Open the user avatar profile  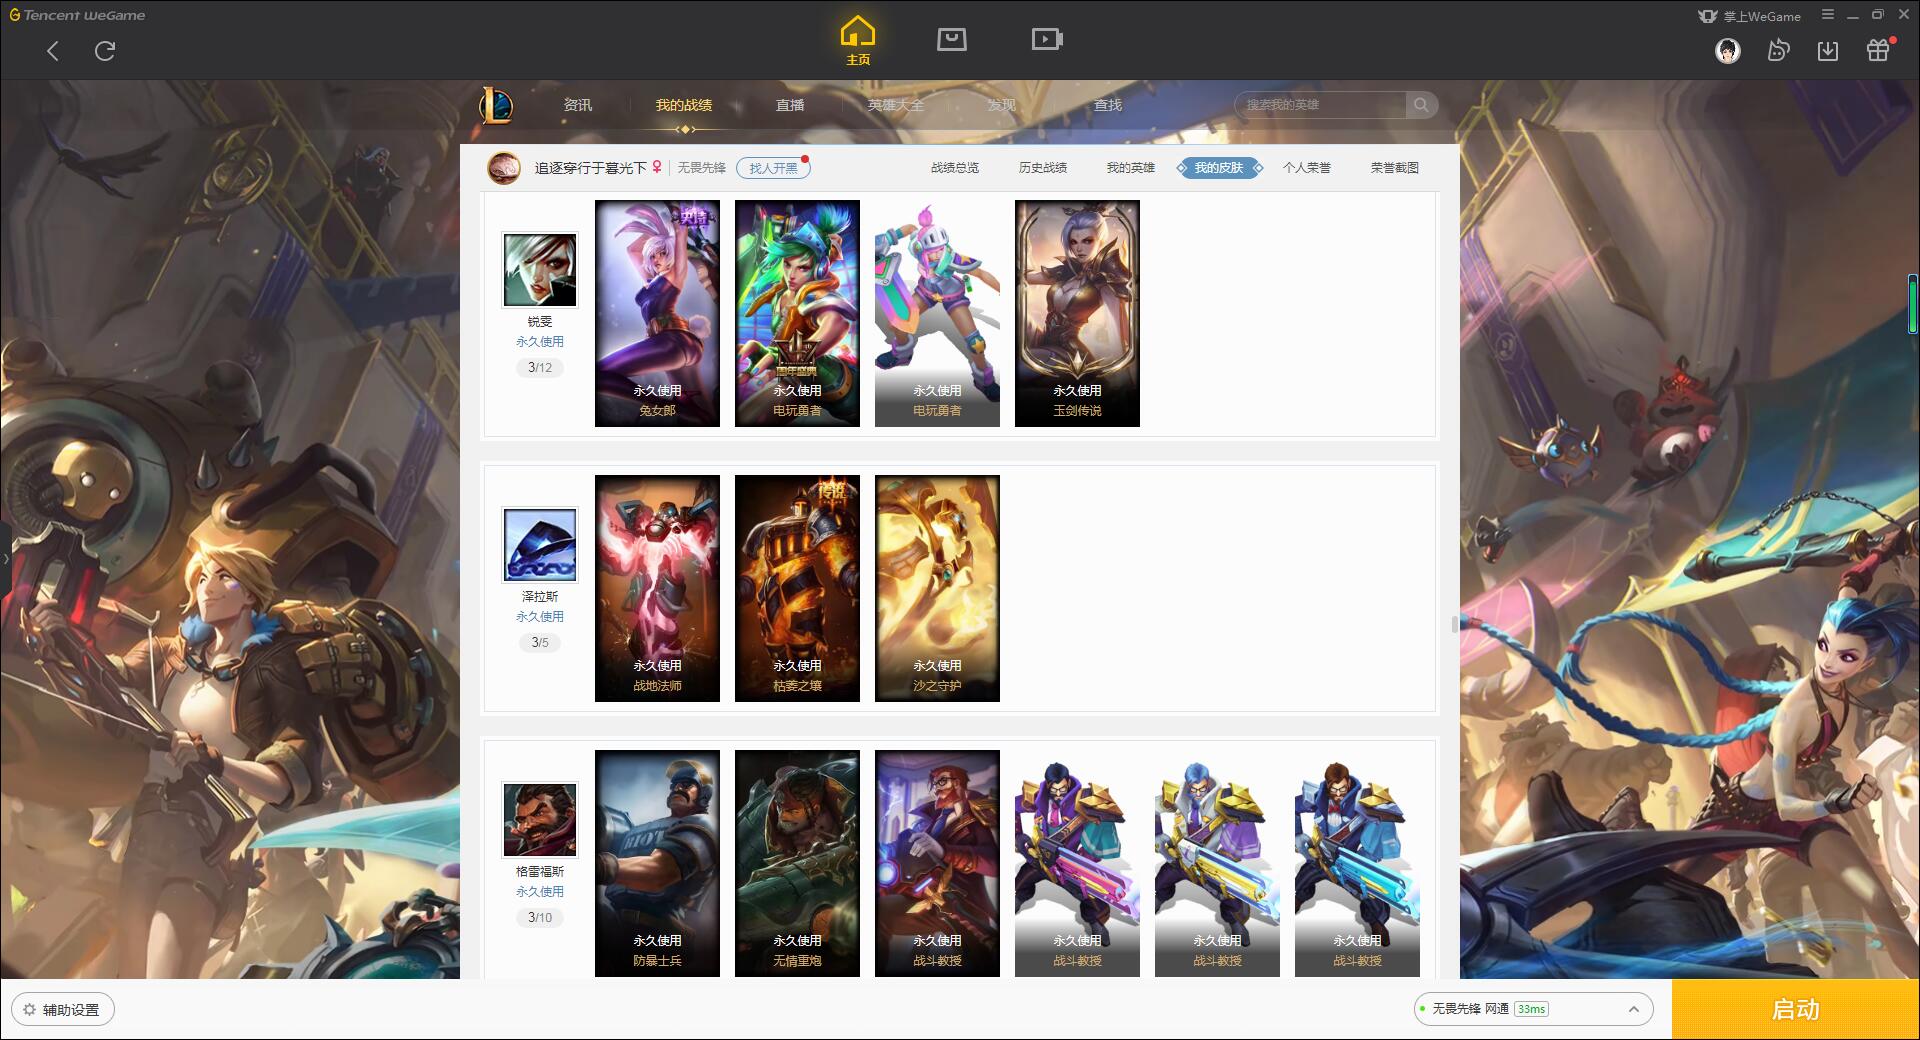(x=1727, y=50)
